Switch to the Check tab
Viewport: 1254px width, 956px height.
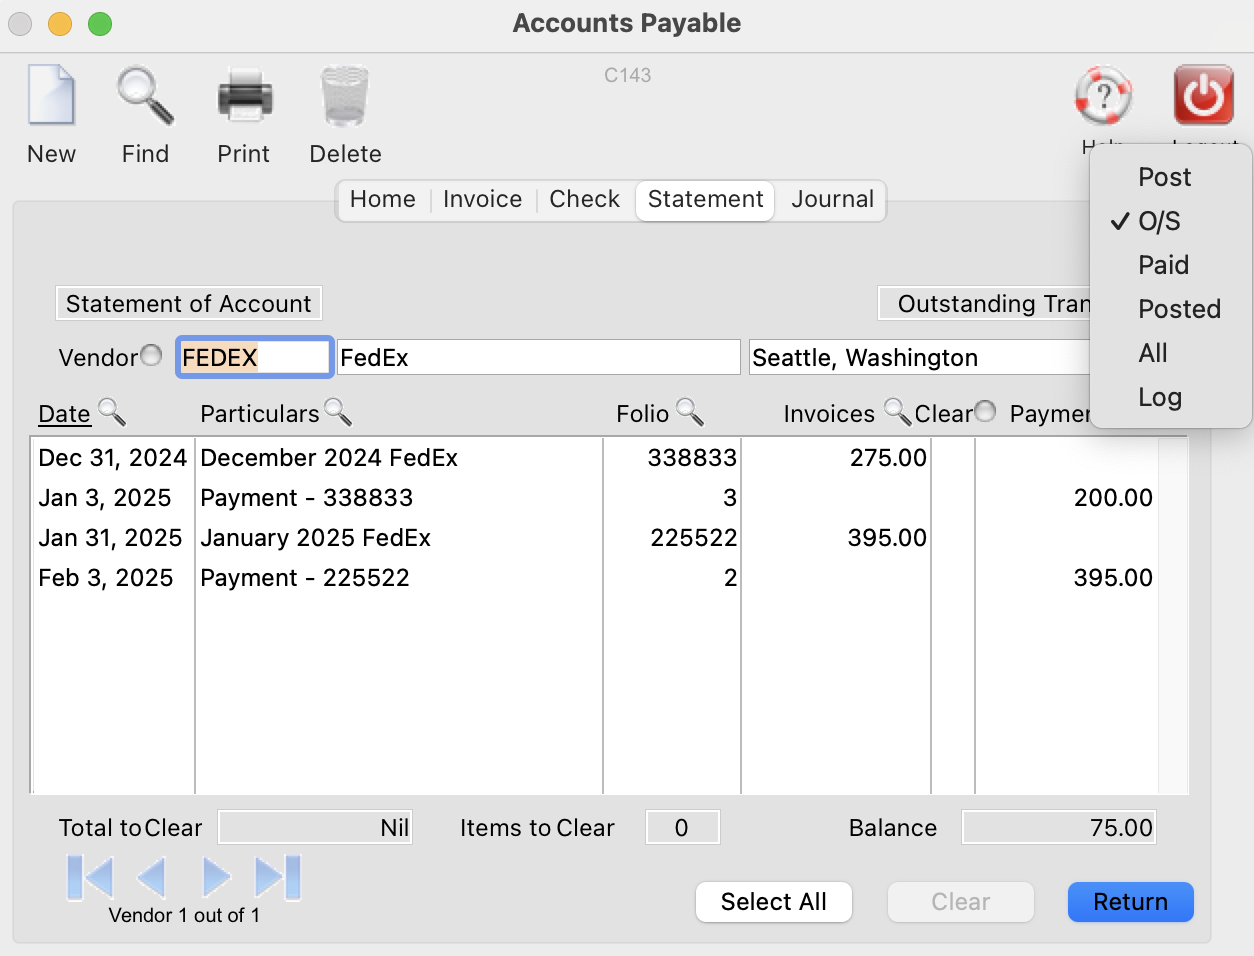click(x=585, y=199)
